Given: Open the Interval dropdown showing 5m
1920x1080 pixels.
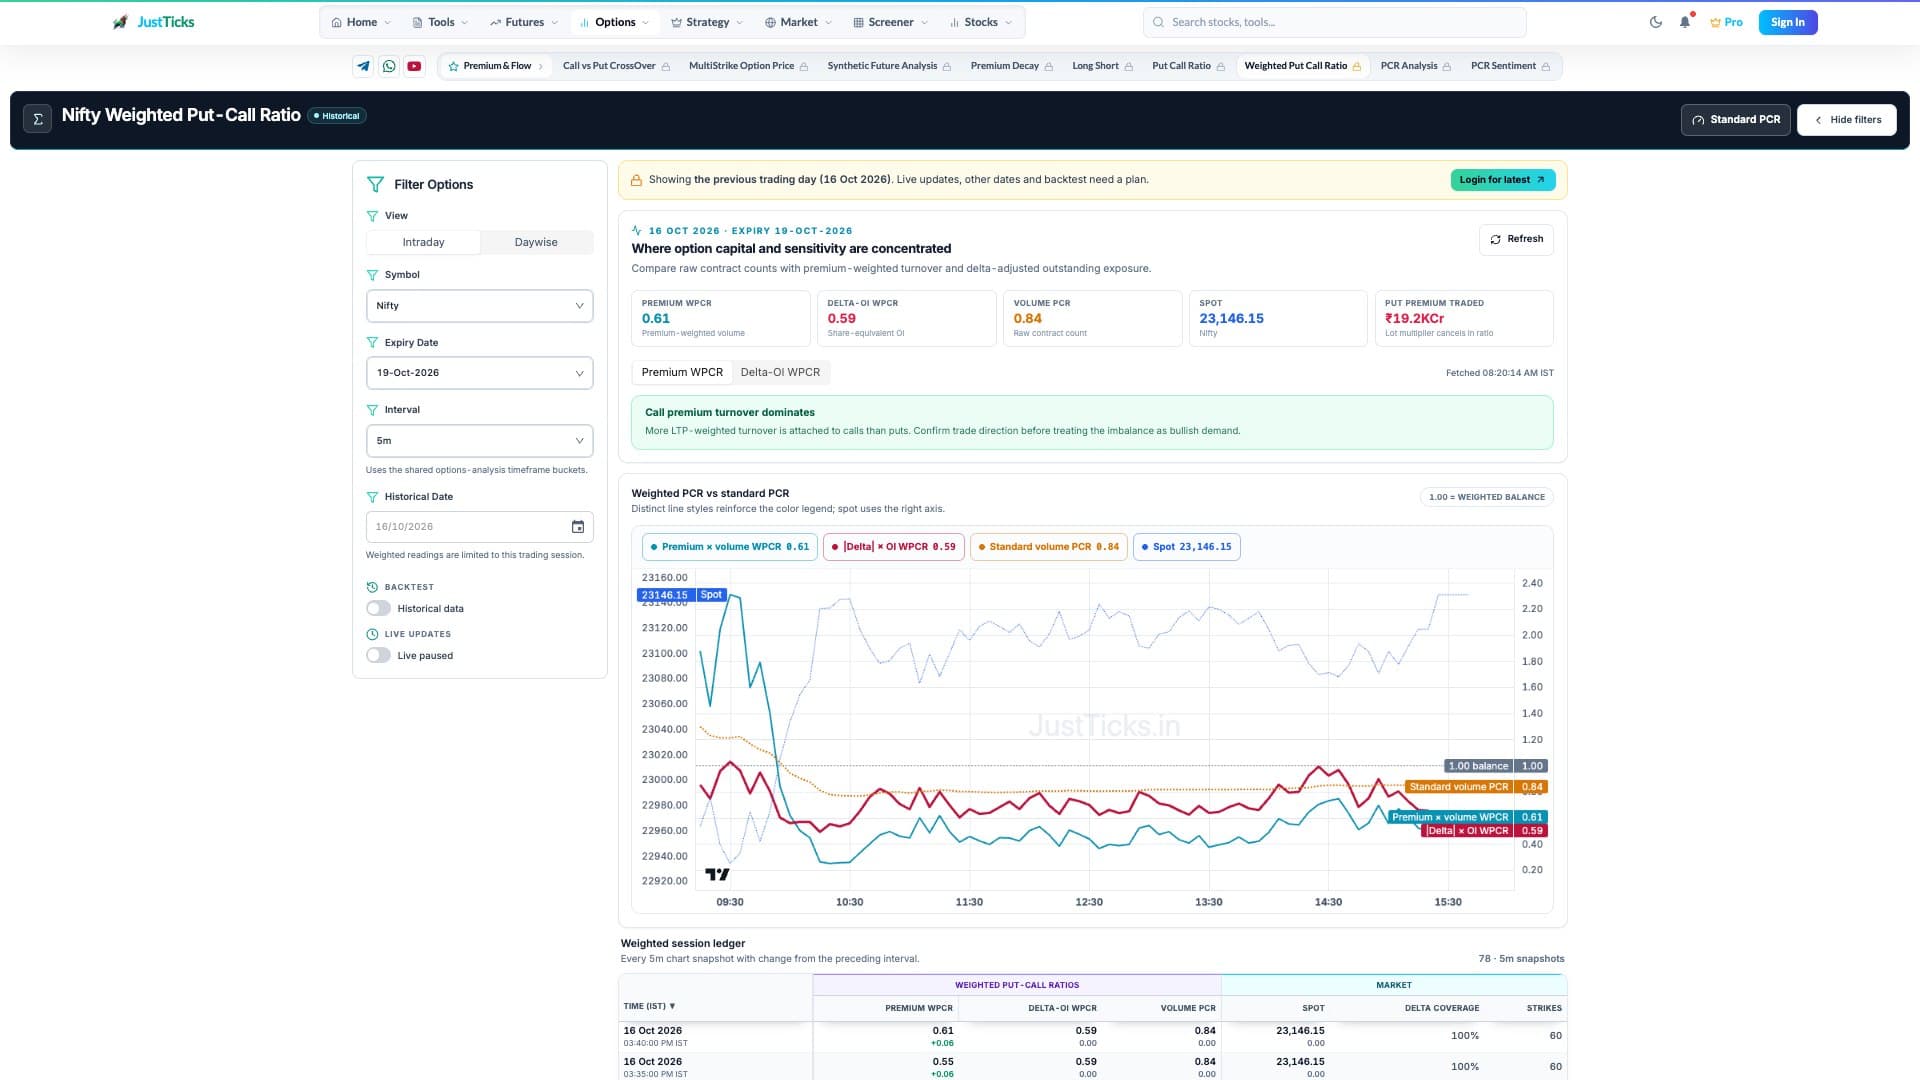Looking at the screenshot, I should point(480,441).
